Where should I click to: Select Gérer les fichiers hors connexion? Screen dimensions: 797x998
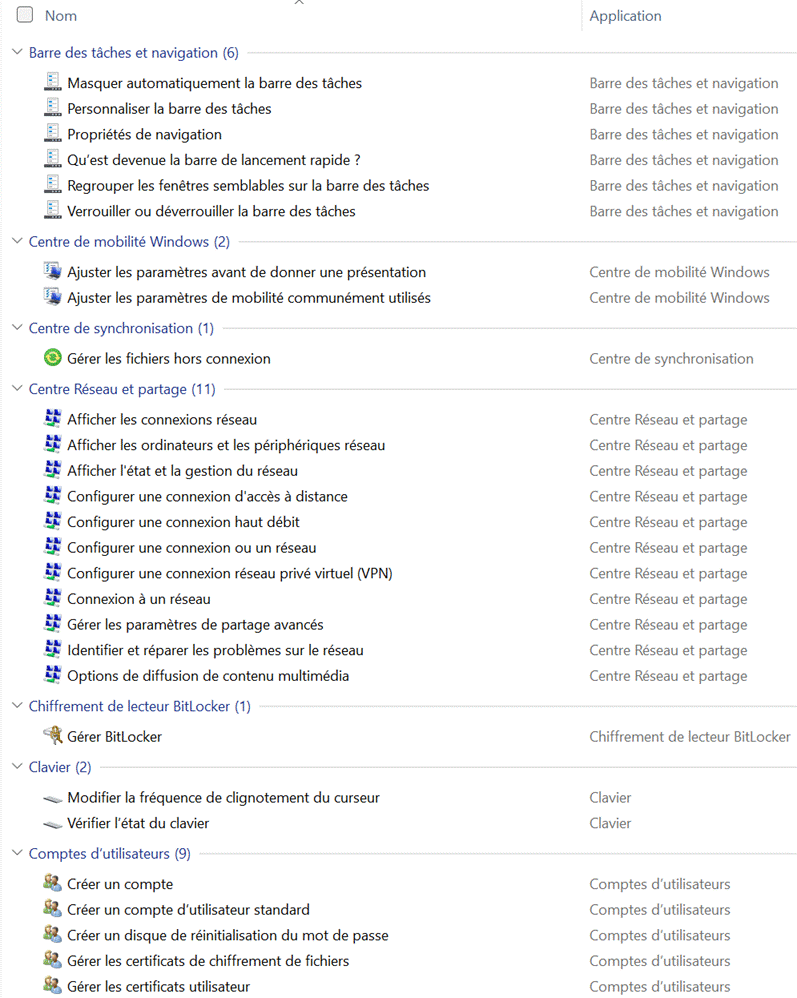tap(169, 359)
